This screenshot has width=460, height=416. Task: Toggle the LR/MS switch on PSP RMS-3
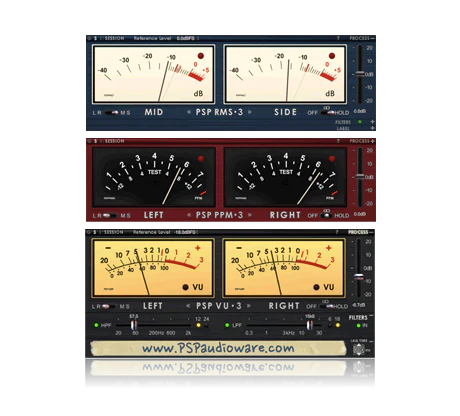(111, 113)
